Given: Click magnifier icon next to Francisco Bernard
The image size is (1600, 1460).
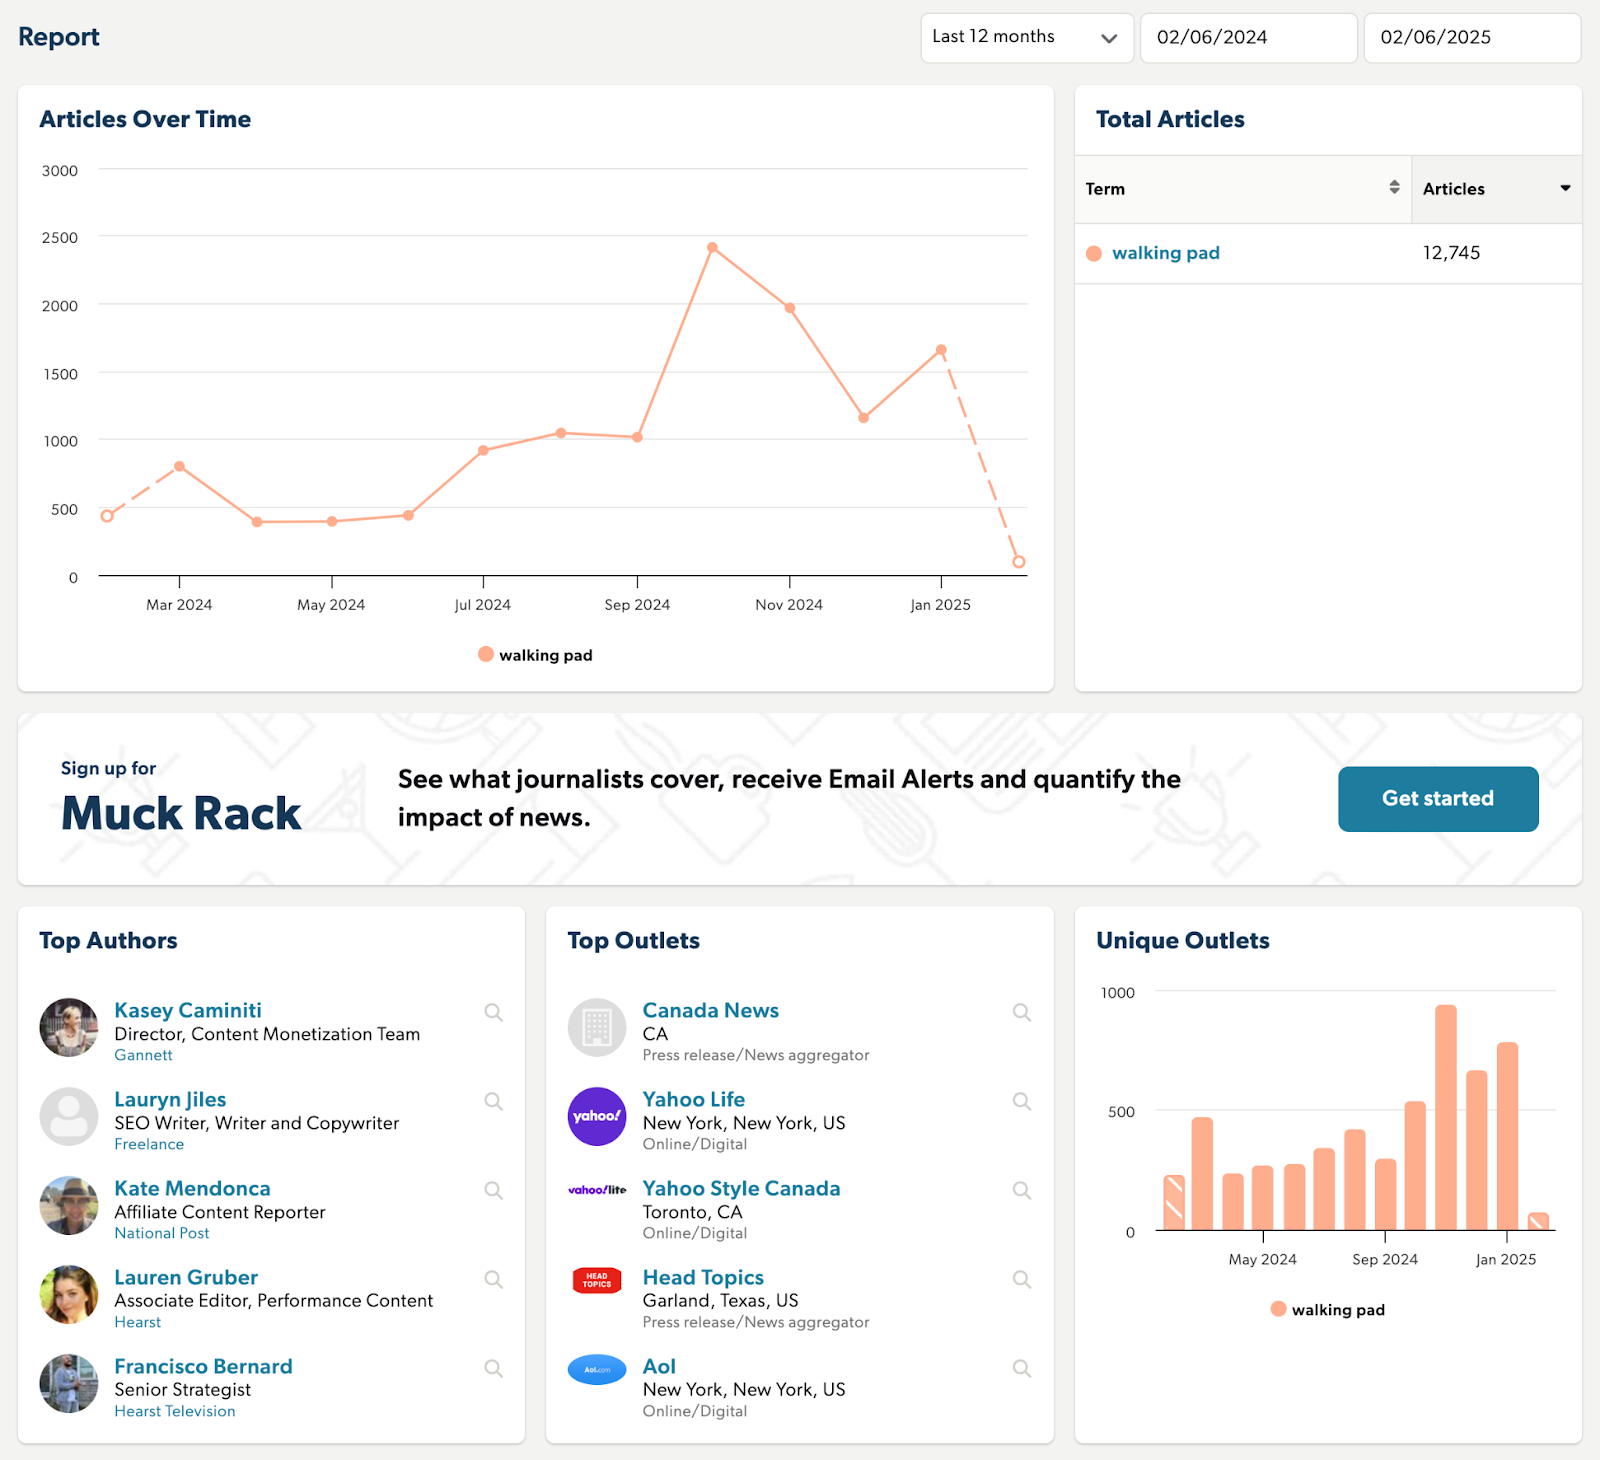Looking at the screenshot, I should tap(493, 1368).
